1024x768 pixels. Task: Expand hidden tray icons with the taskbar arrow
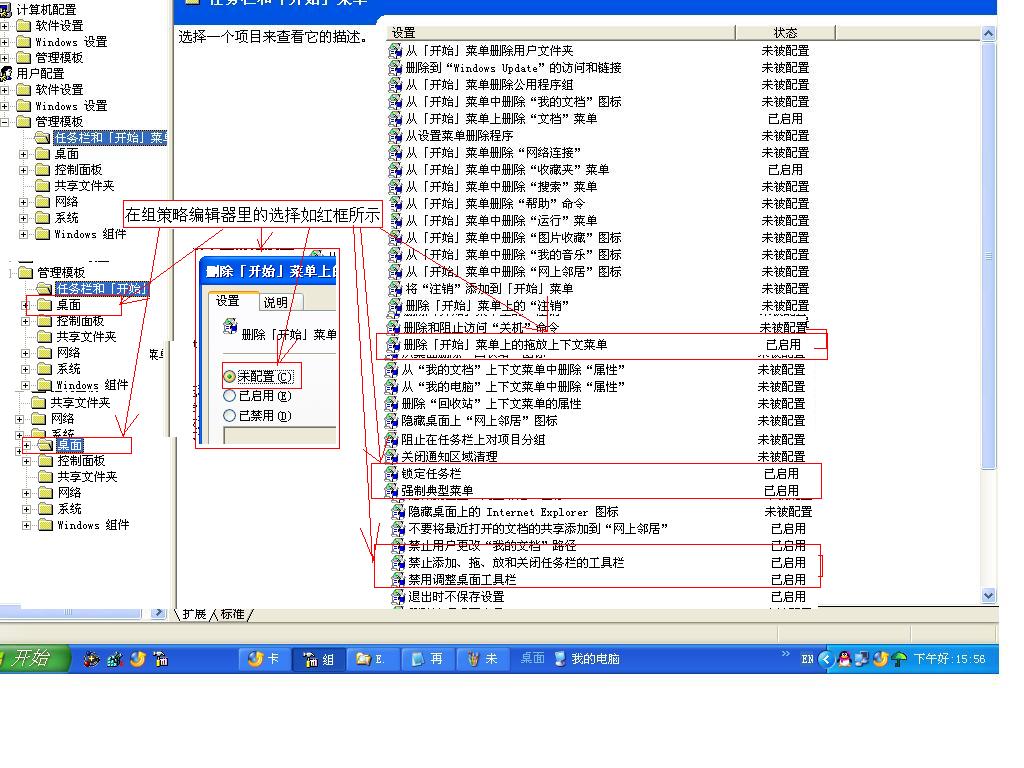pyautogui.click(x=825, y=659)
